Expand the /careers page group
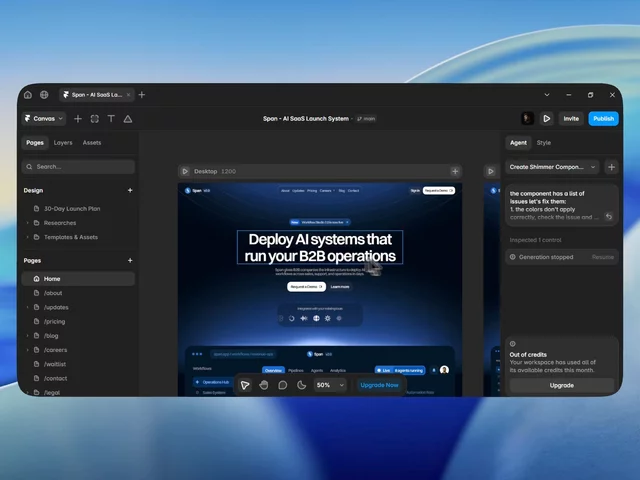 [x=28, y=350]
